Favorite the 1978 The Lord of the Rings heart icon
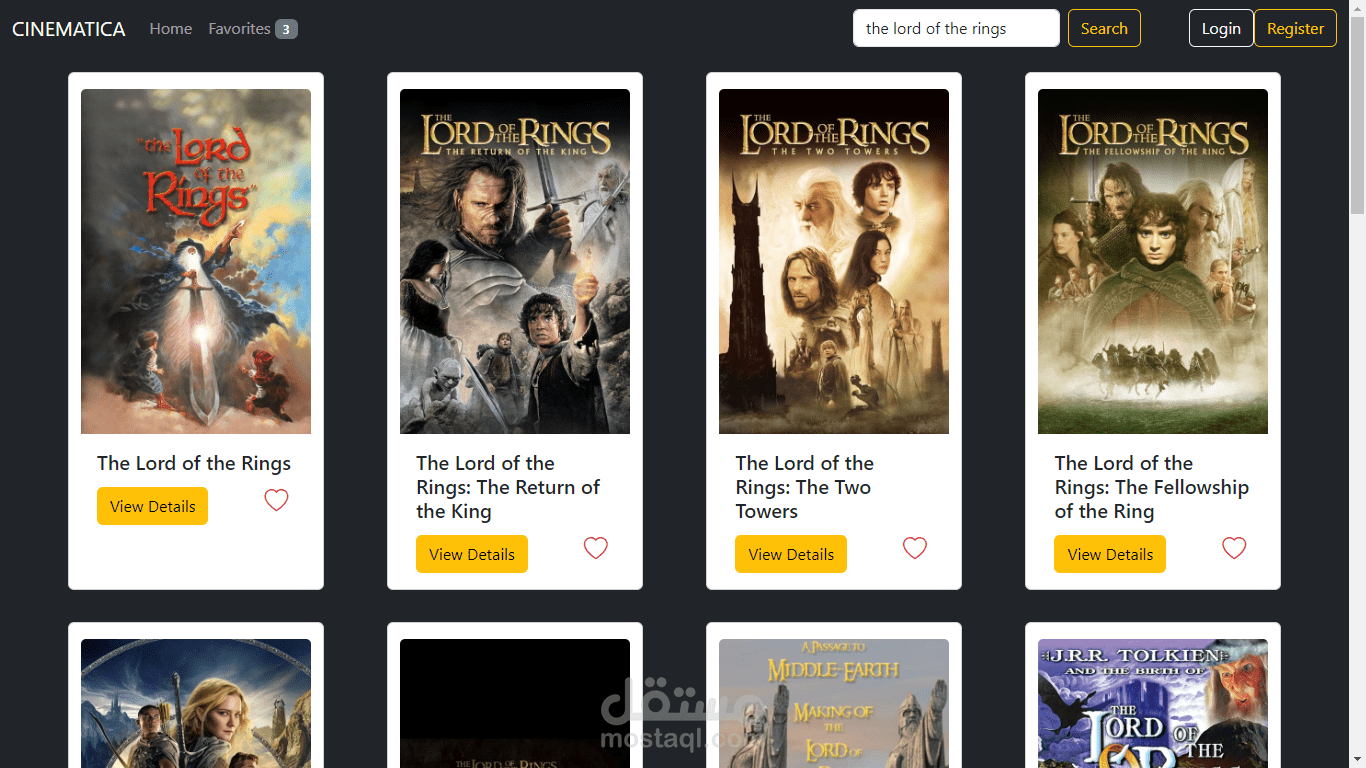Screen dimensions: 1366x768 (x=276, y=500)
